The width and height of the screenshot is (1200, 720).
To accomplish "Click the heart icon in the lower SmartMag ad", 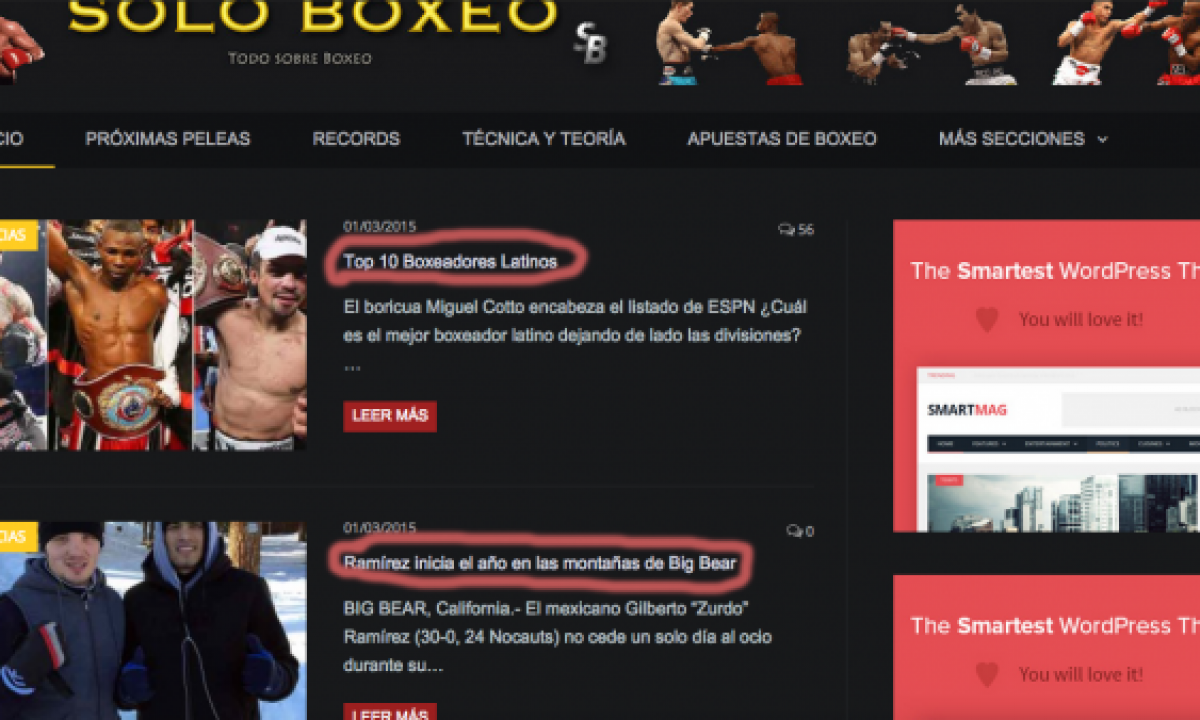I will click(987, 675).
